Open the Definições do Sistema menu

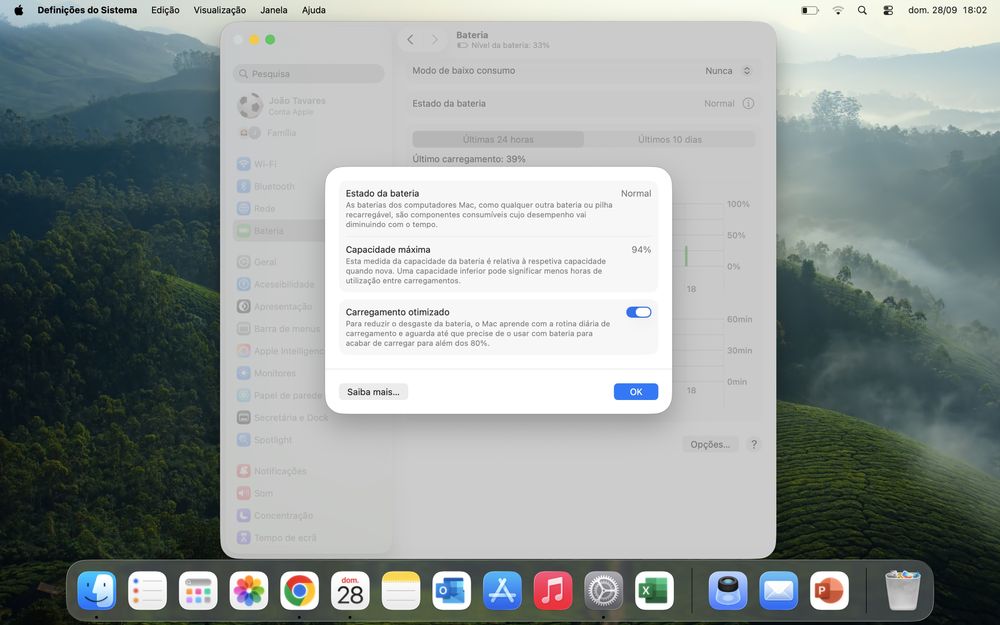pyautogui.click(x=87, y=10)
